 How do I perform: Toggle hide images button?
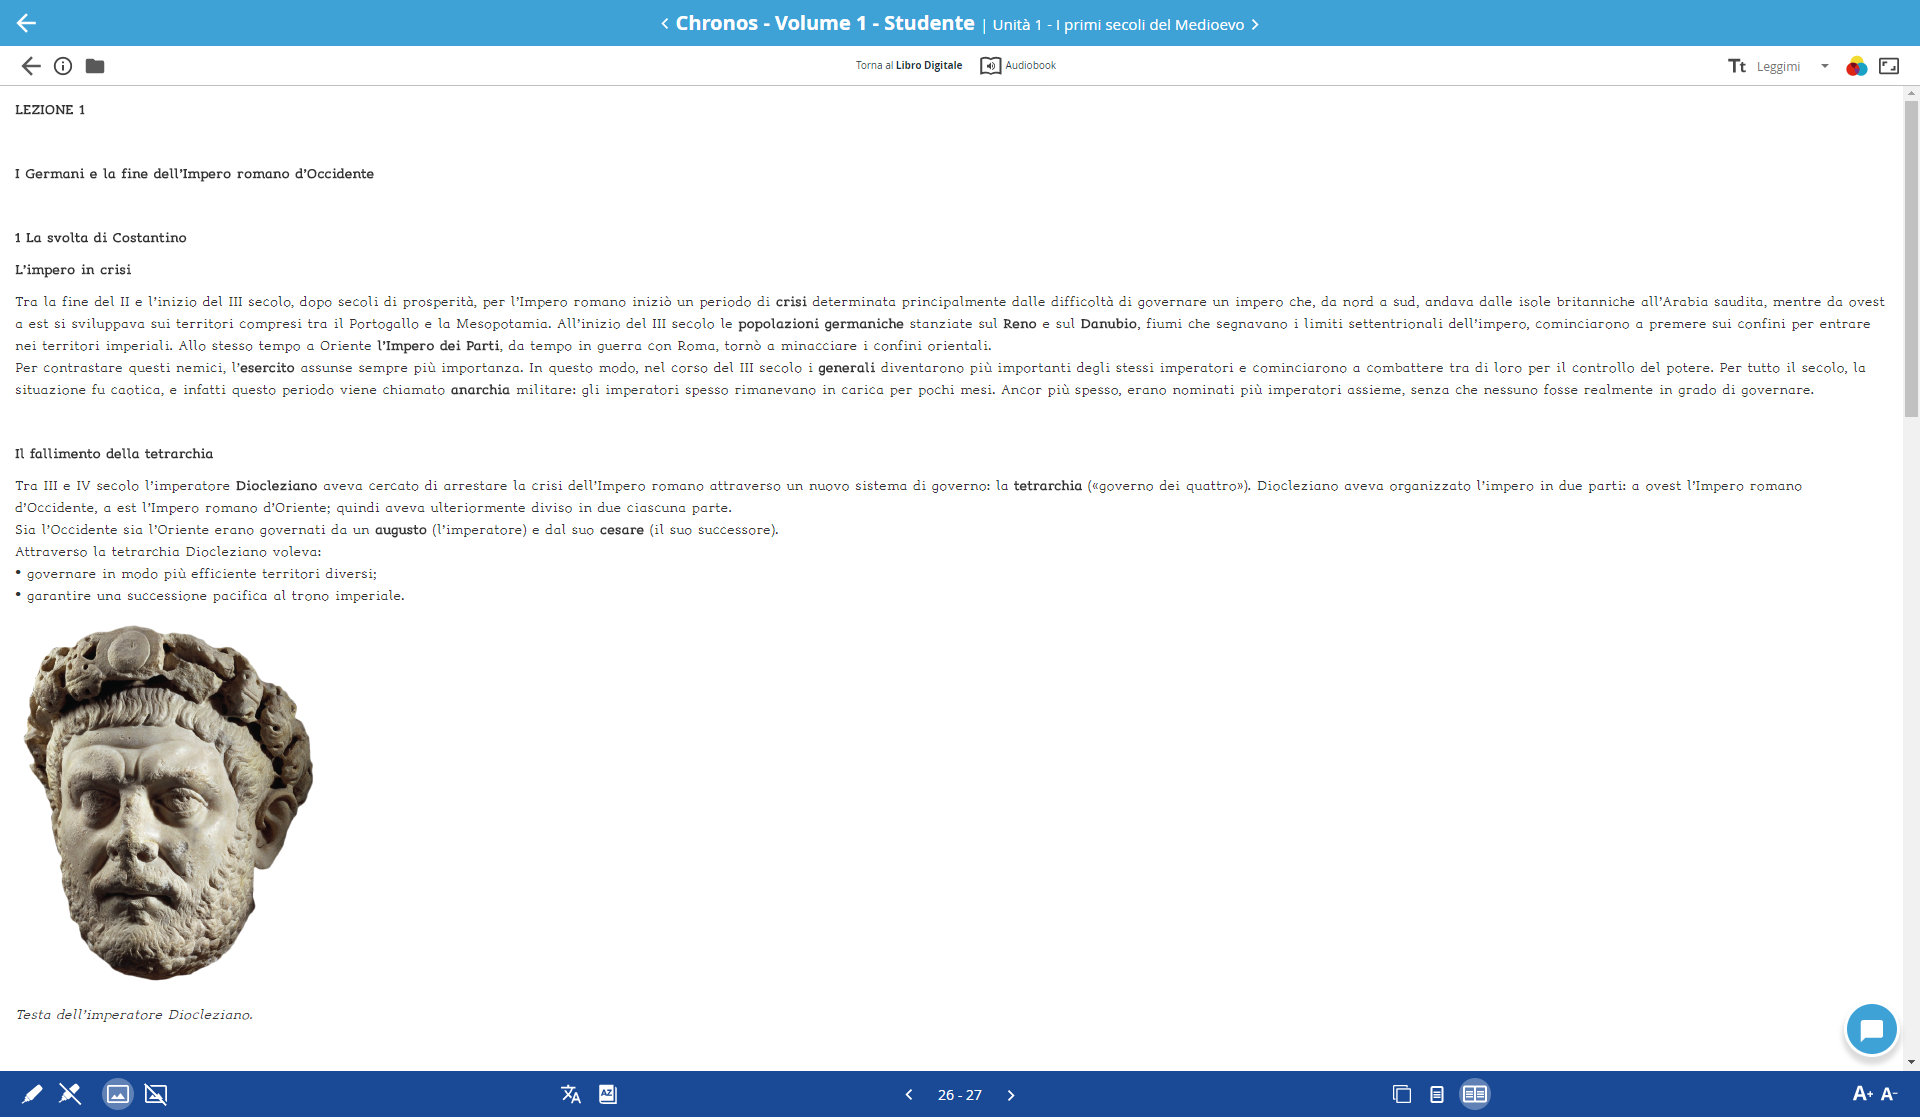pyautogui.click(x=156, y=1094)
